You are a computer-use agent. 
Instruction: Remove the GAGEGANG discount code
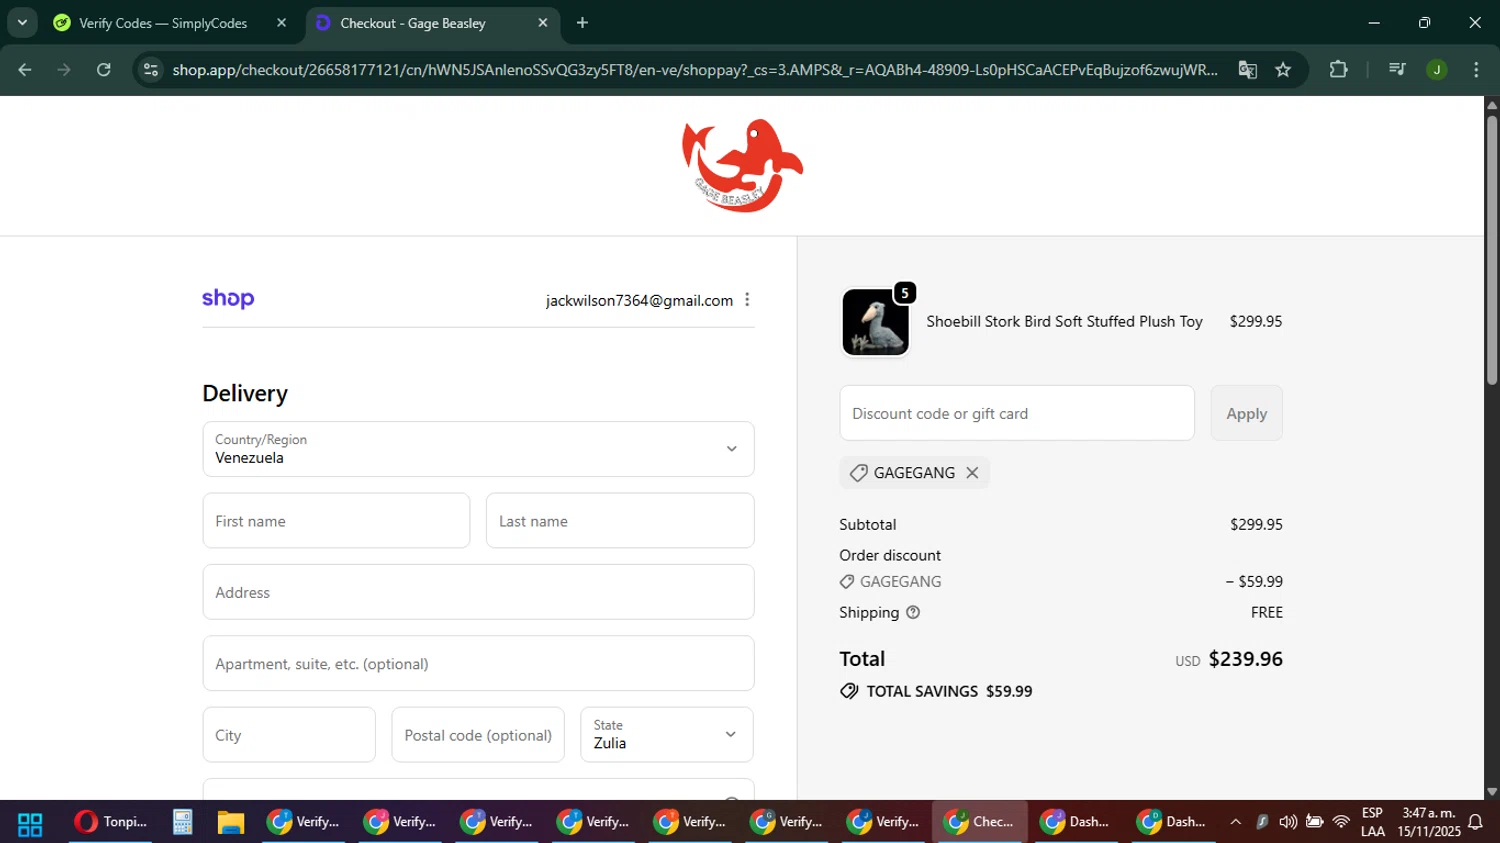(972, 473)
